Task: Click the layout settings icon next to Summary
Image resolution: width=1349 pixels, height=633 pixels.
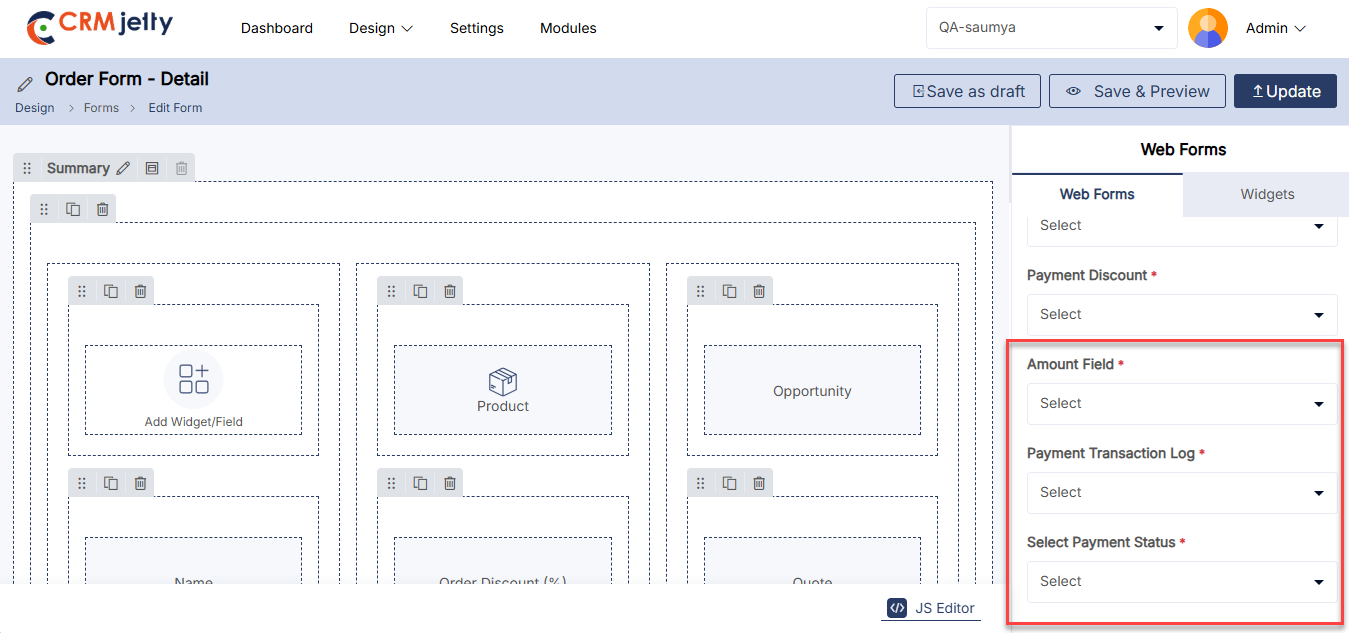Action: point(152,169)
